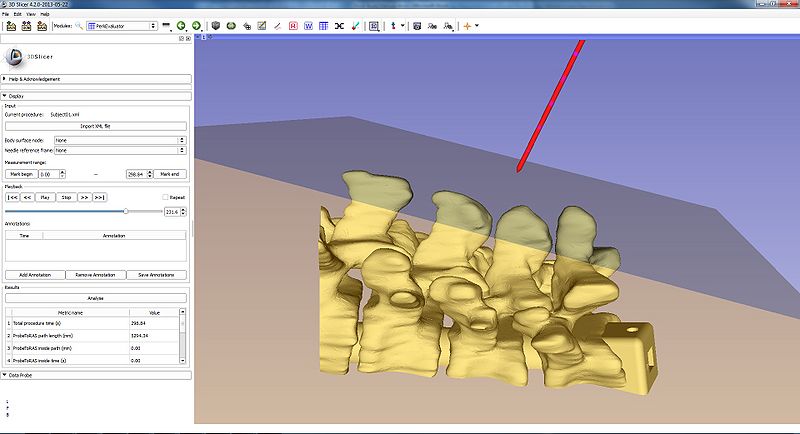Open the View menu
The image size is (800, 434).
coord(31,14)
